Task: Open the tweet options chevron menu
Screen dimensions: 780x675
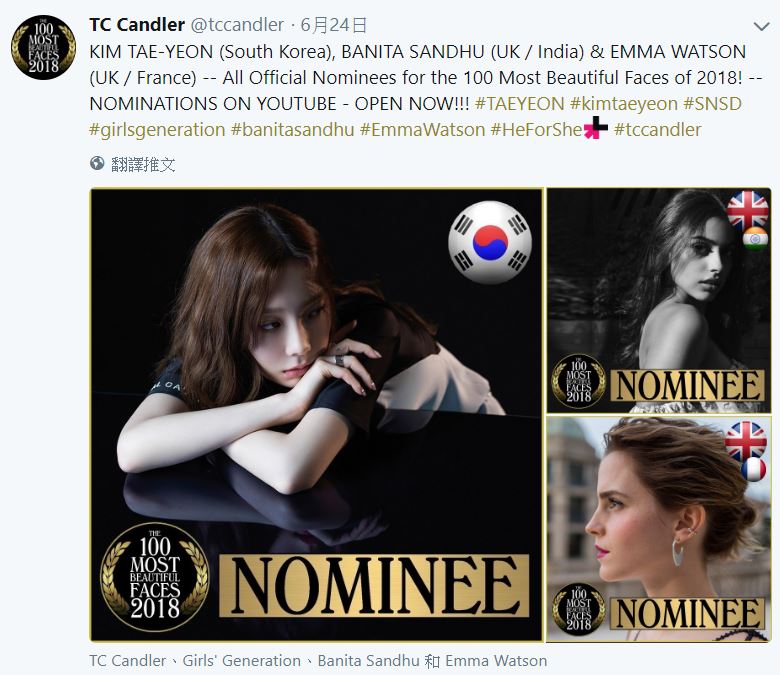Action: point(761,26)
